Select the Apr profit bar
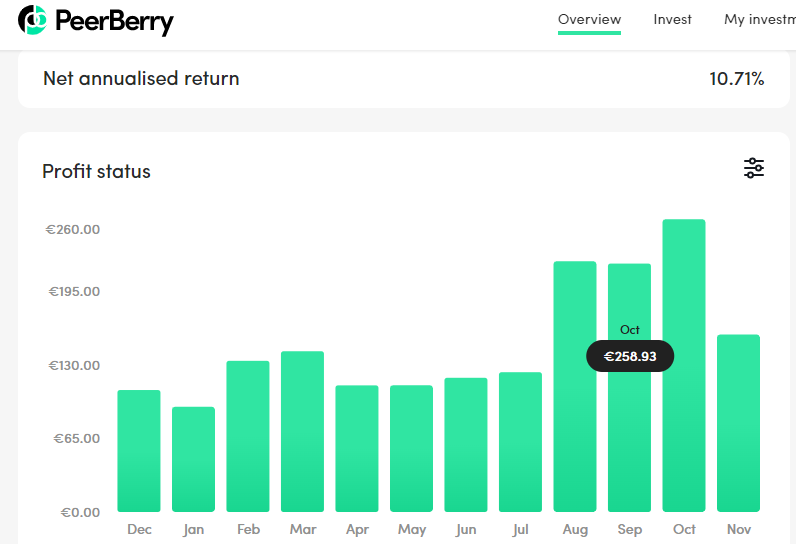This screenshot has width=796, height=544. coord(357,449)
